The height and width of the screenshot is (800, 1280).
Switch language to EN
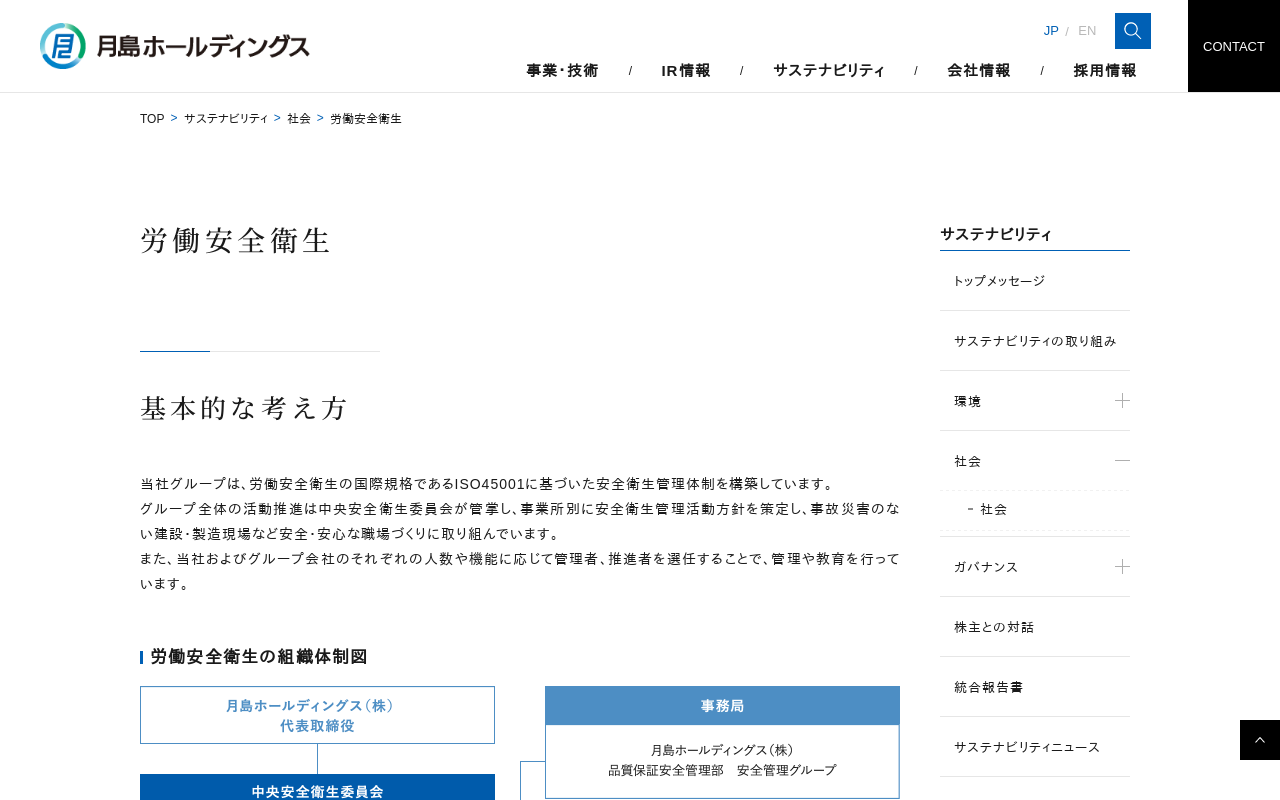pos(1086,31)
